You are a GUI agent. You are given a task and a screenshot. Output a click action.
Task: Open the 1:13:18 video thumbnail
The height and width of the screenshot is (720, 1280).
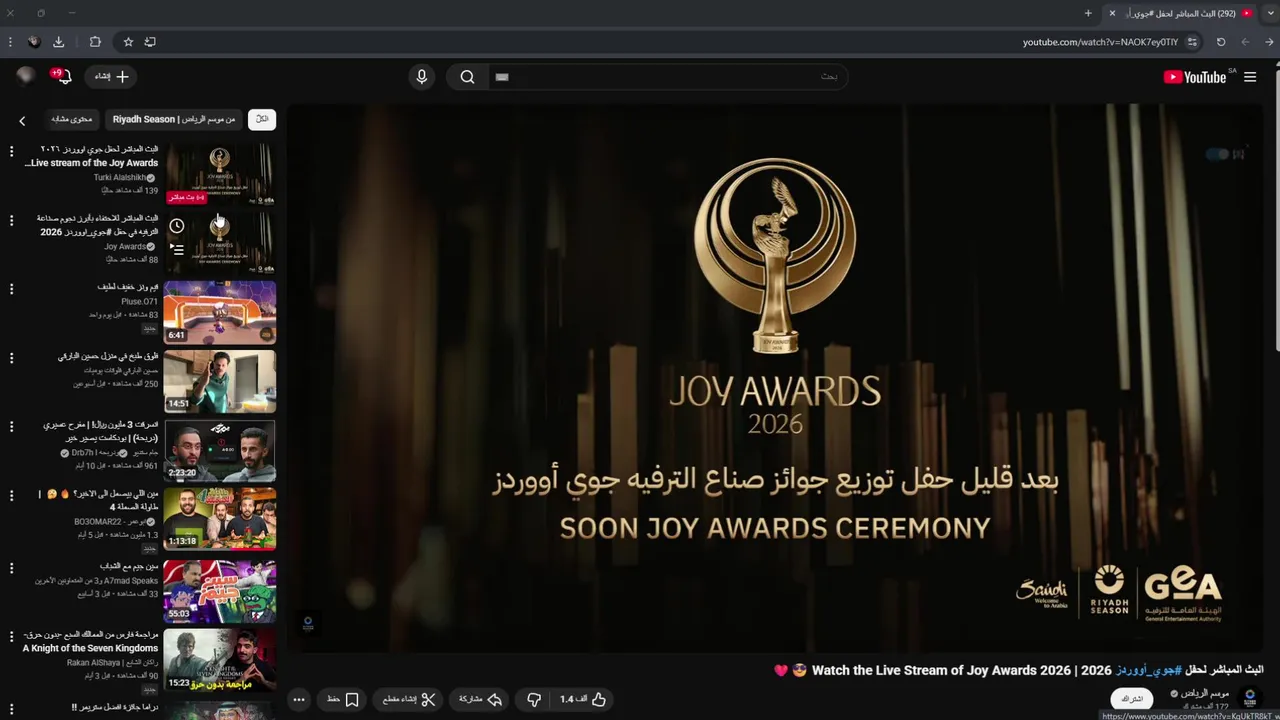220,519
